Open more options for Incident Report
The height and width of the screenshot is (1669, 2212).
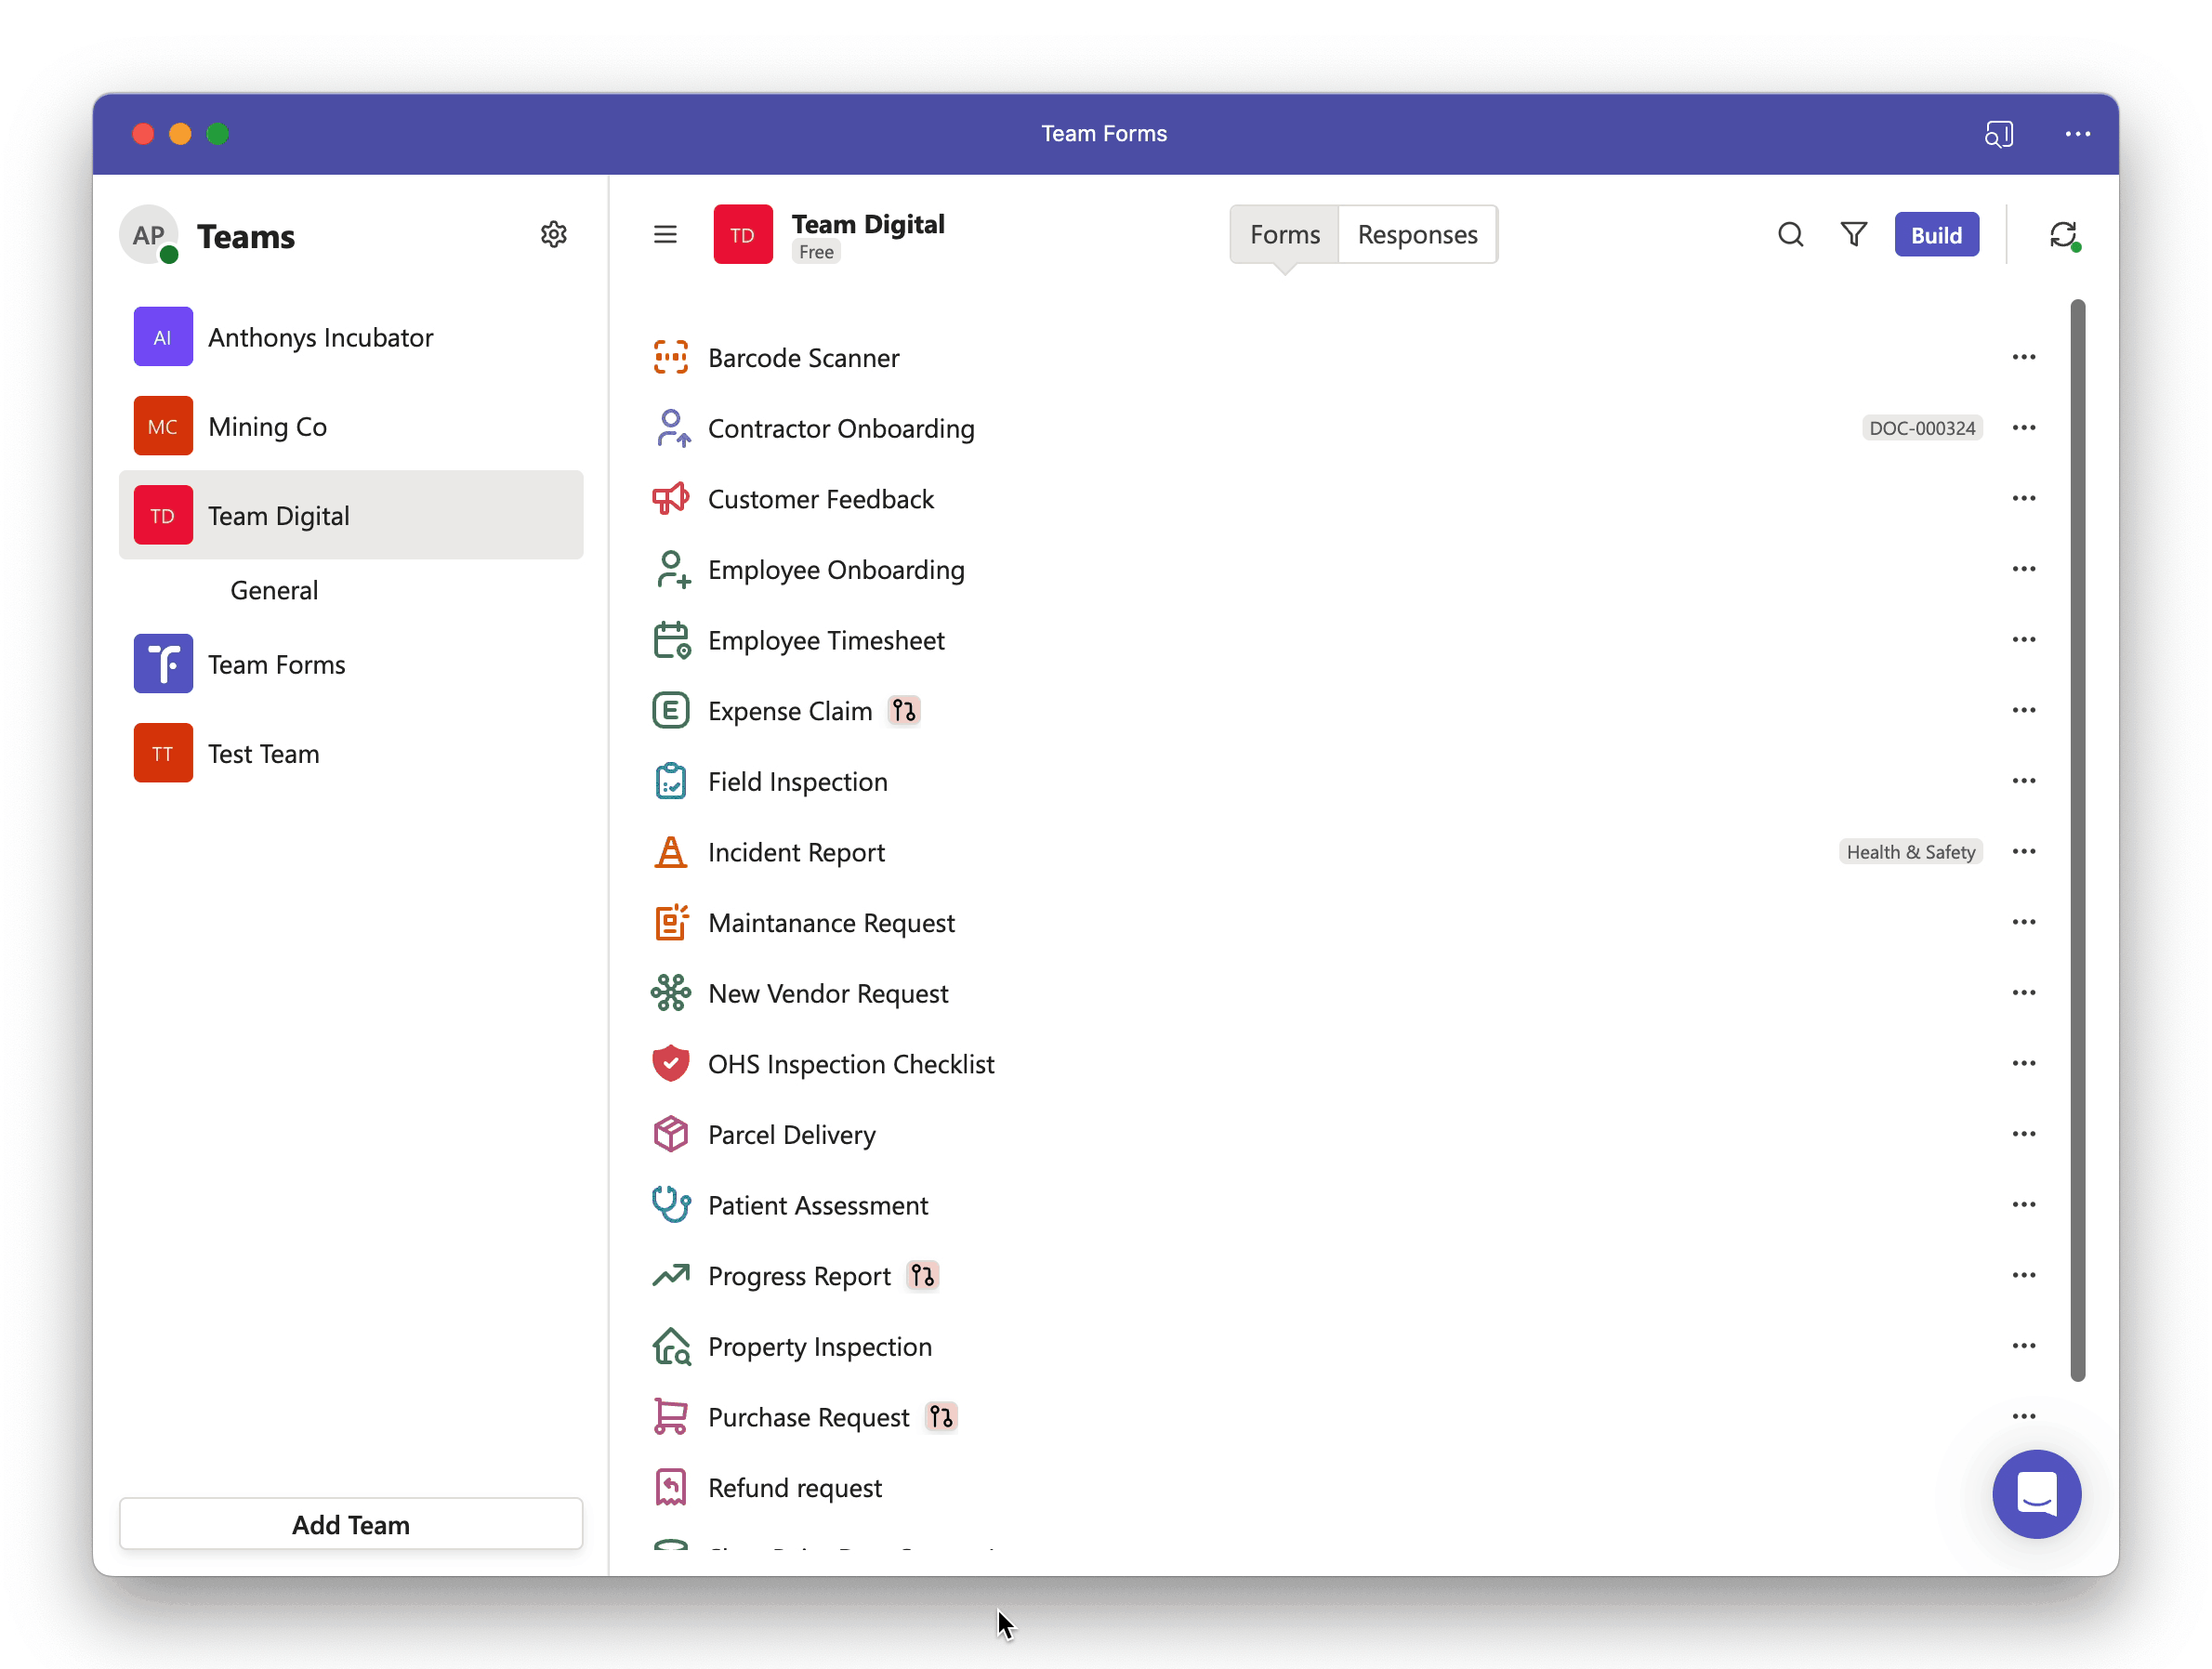pyautogui.click(x=2023, y=852)
